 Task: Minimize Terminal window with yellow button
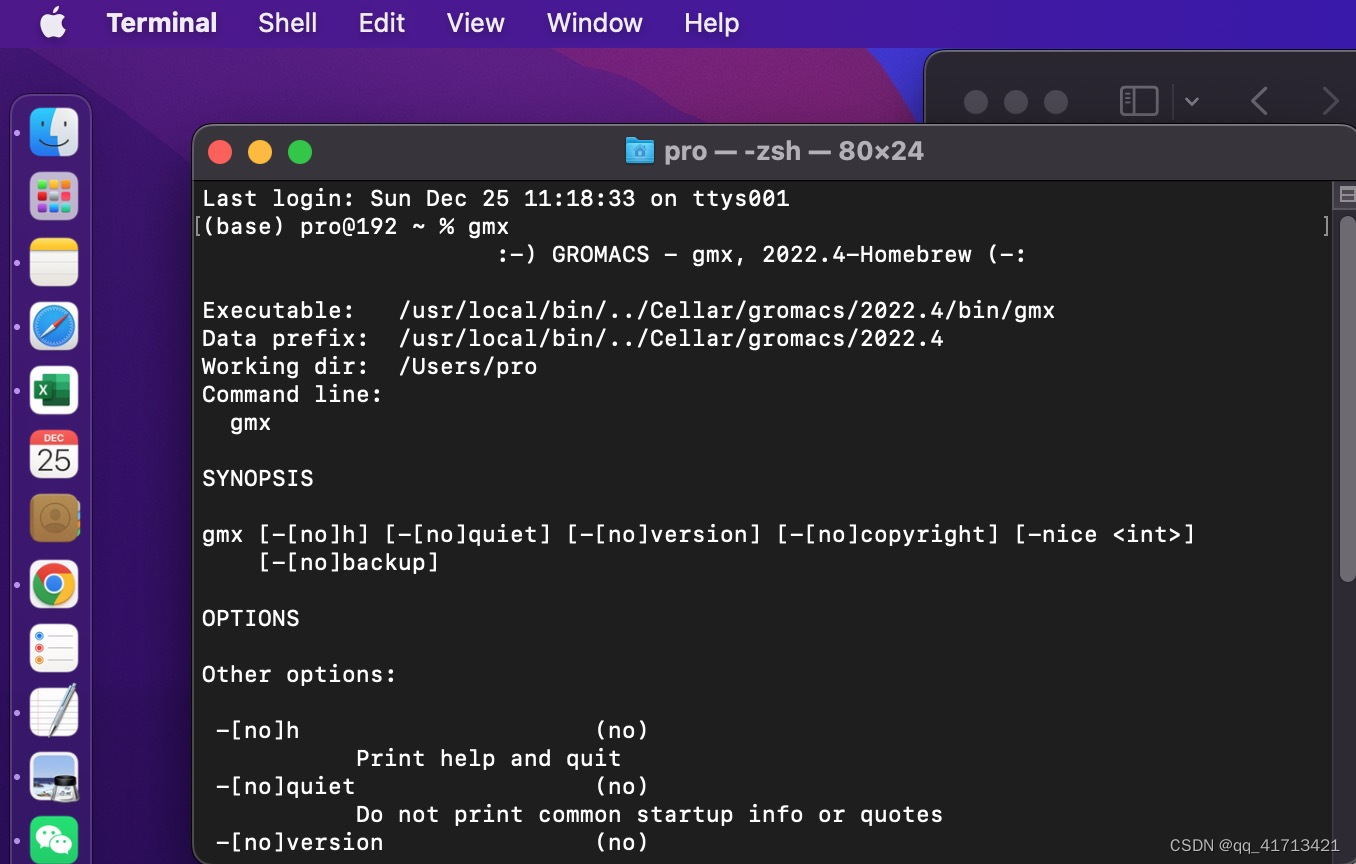coord(260,152)
